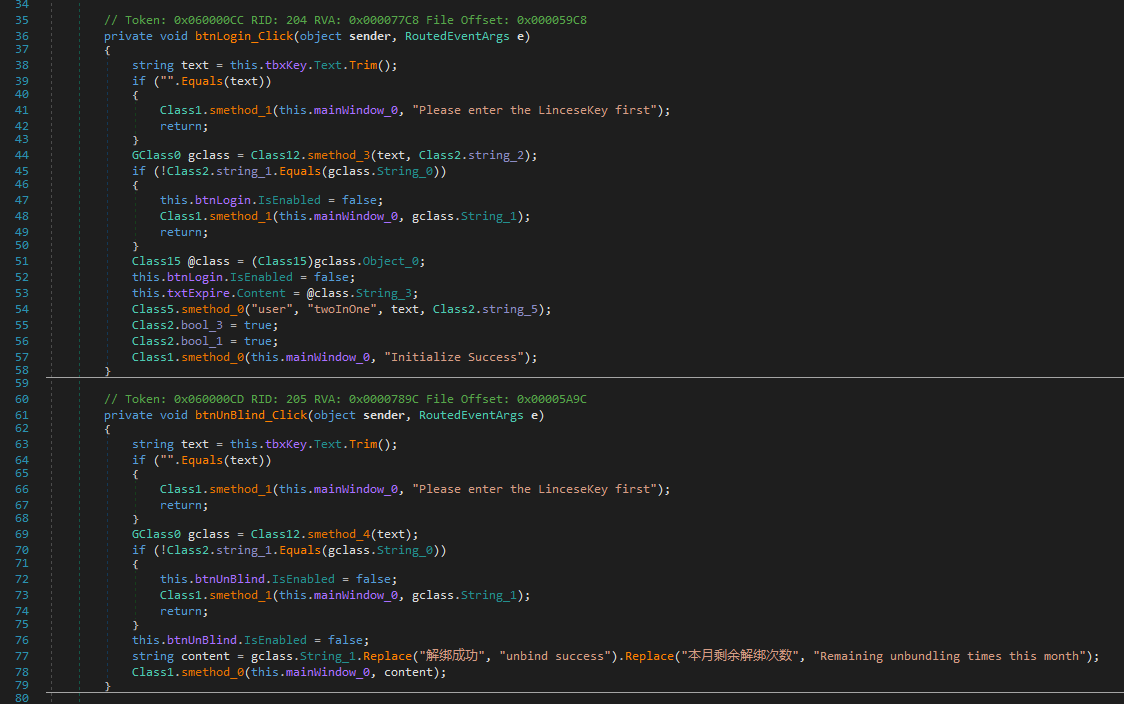Click tbxKey on line 38

pyautogui.click(x=286, y=65)
